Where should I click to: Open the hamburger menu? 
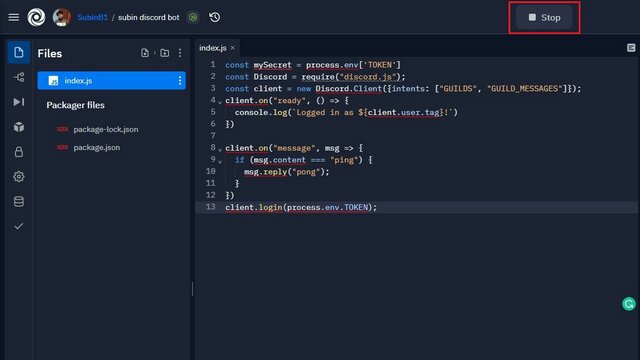pos(13,17)
